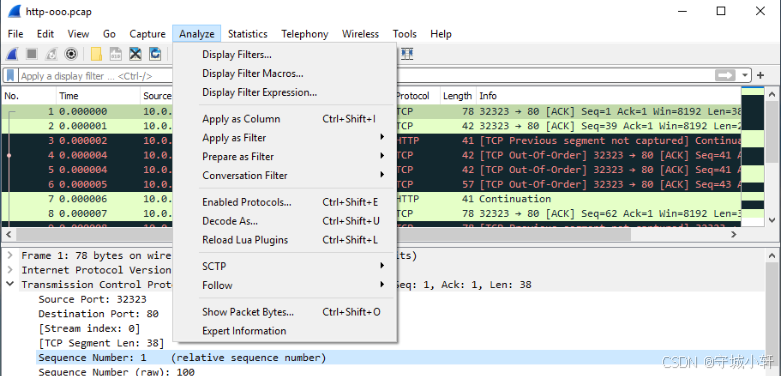Select Apply as Column menu item

pyautogui.click(x=285, y=119)
